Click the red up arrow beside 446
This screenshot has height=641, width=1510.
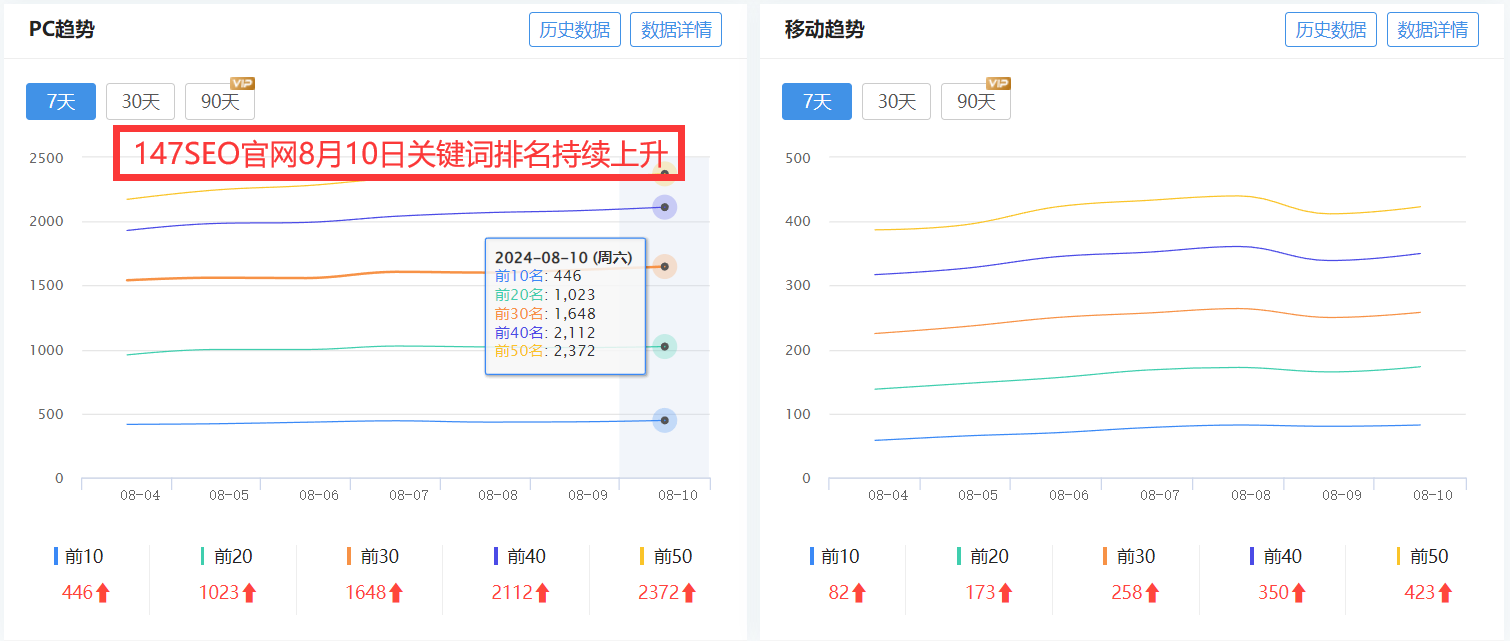tap(103, 593)
